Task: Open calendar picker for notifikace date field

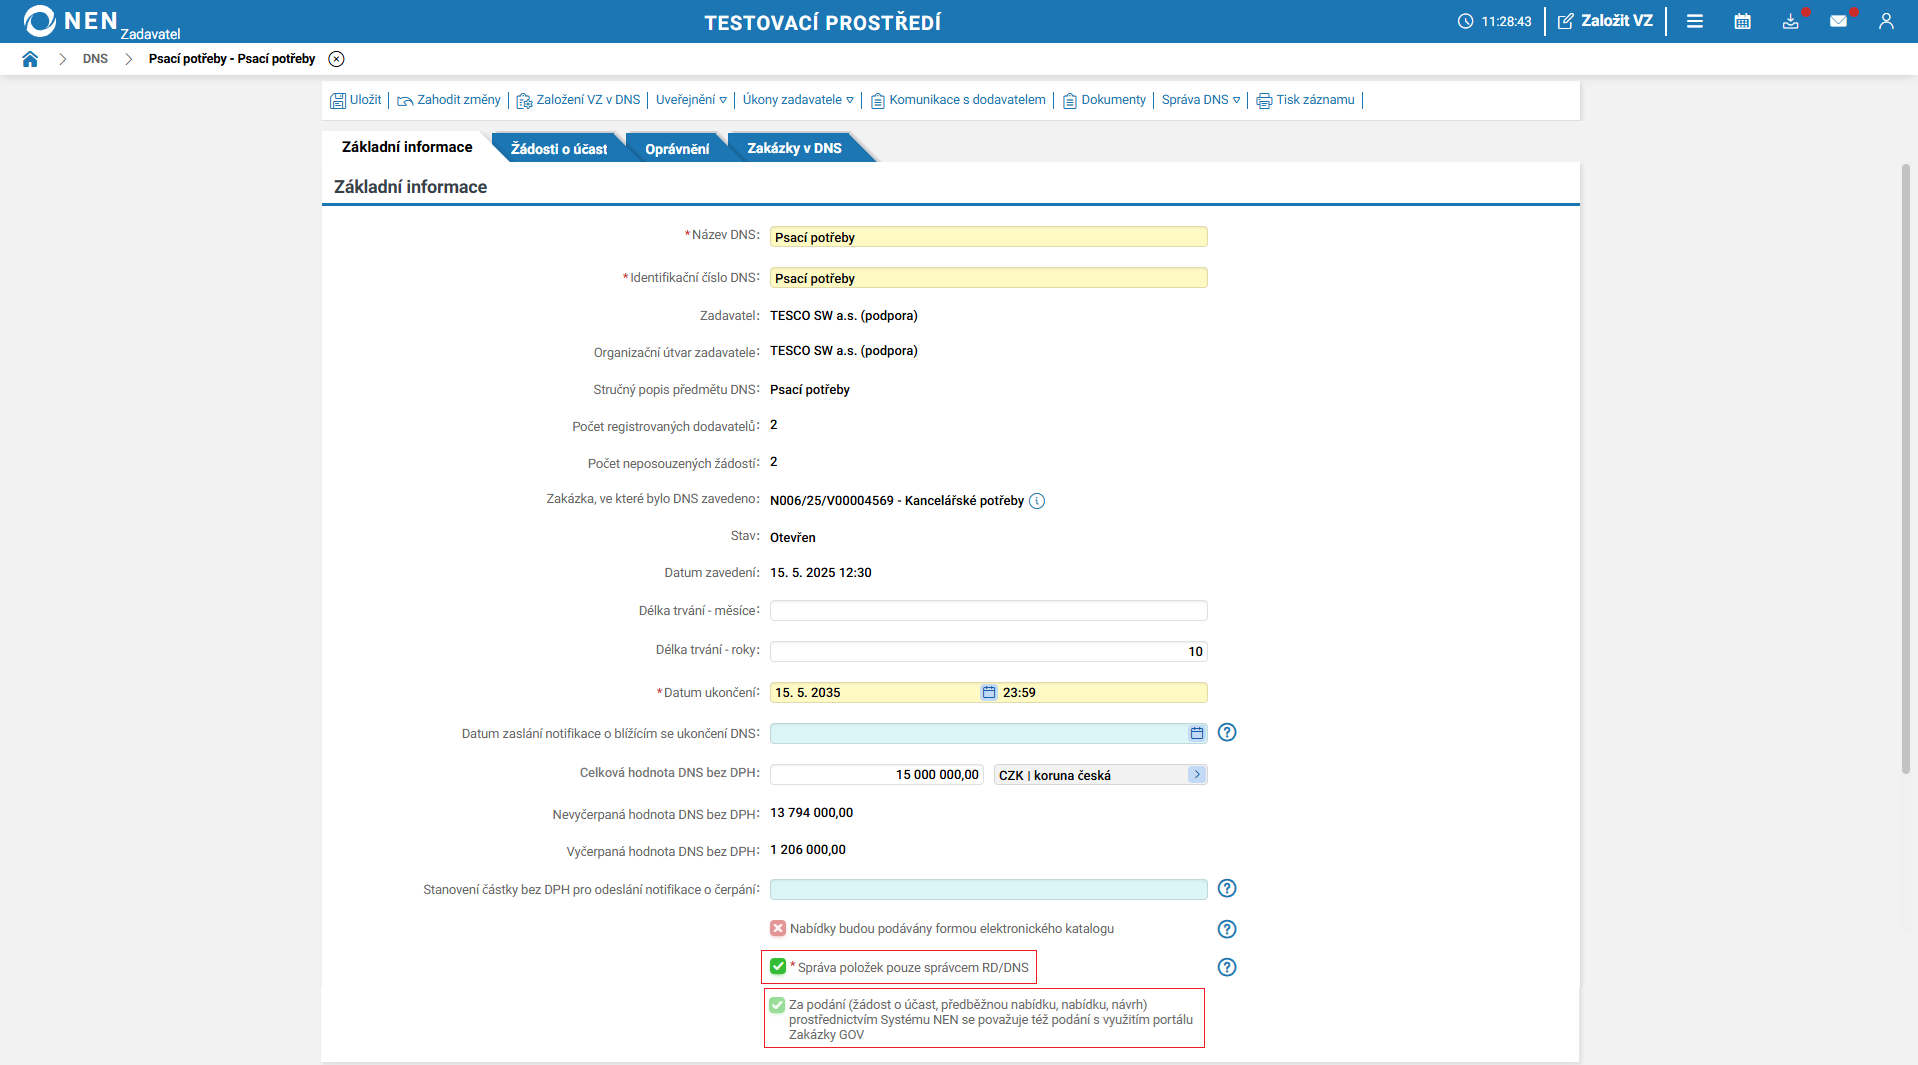Action: (x=1196, y=734)
